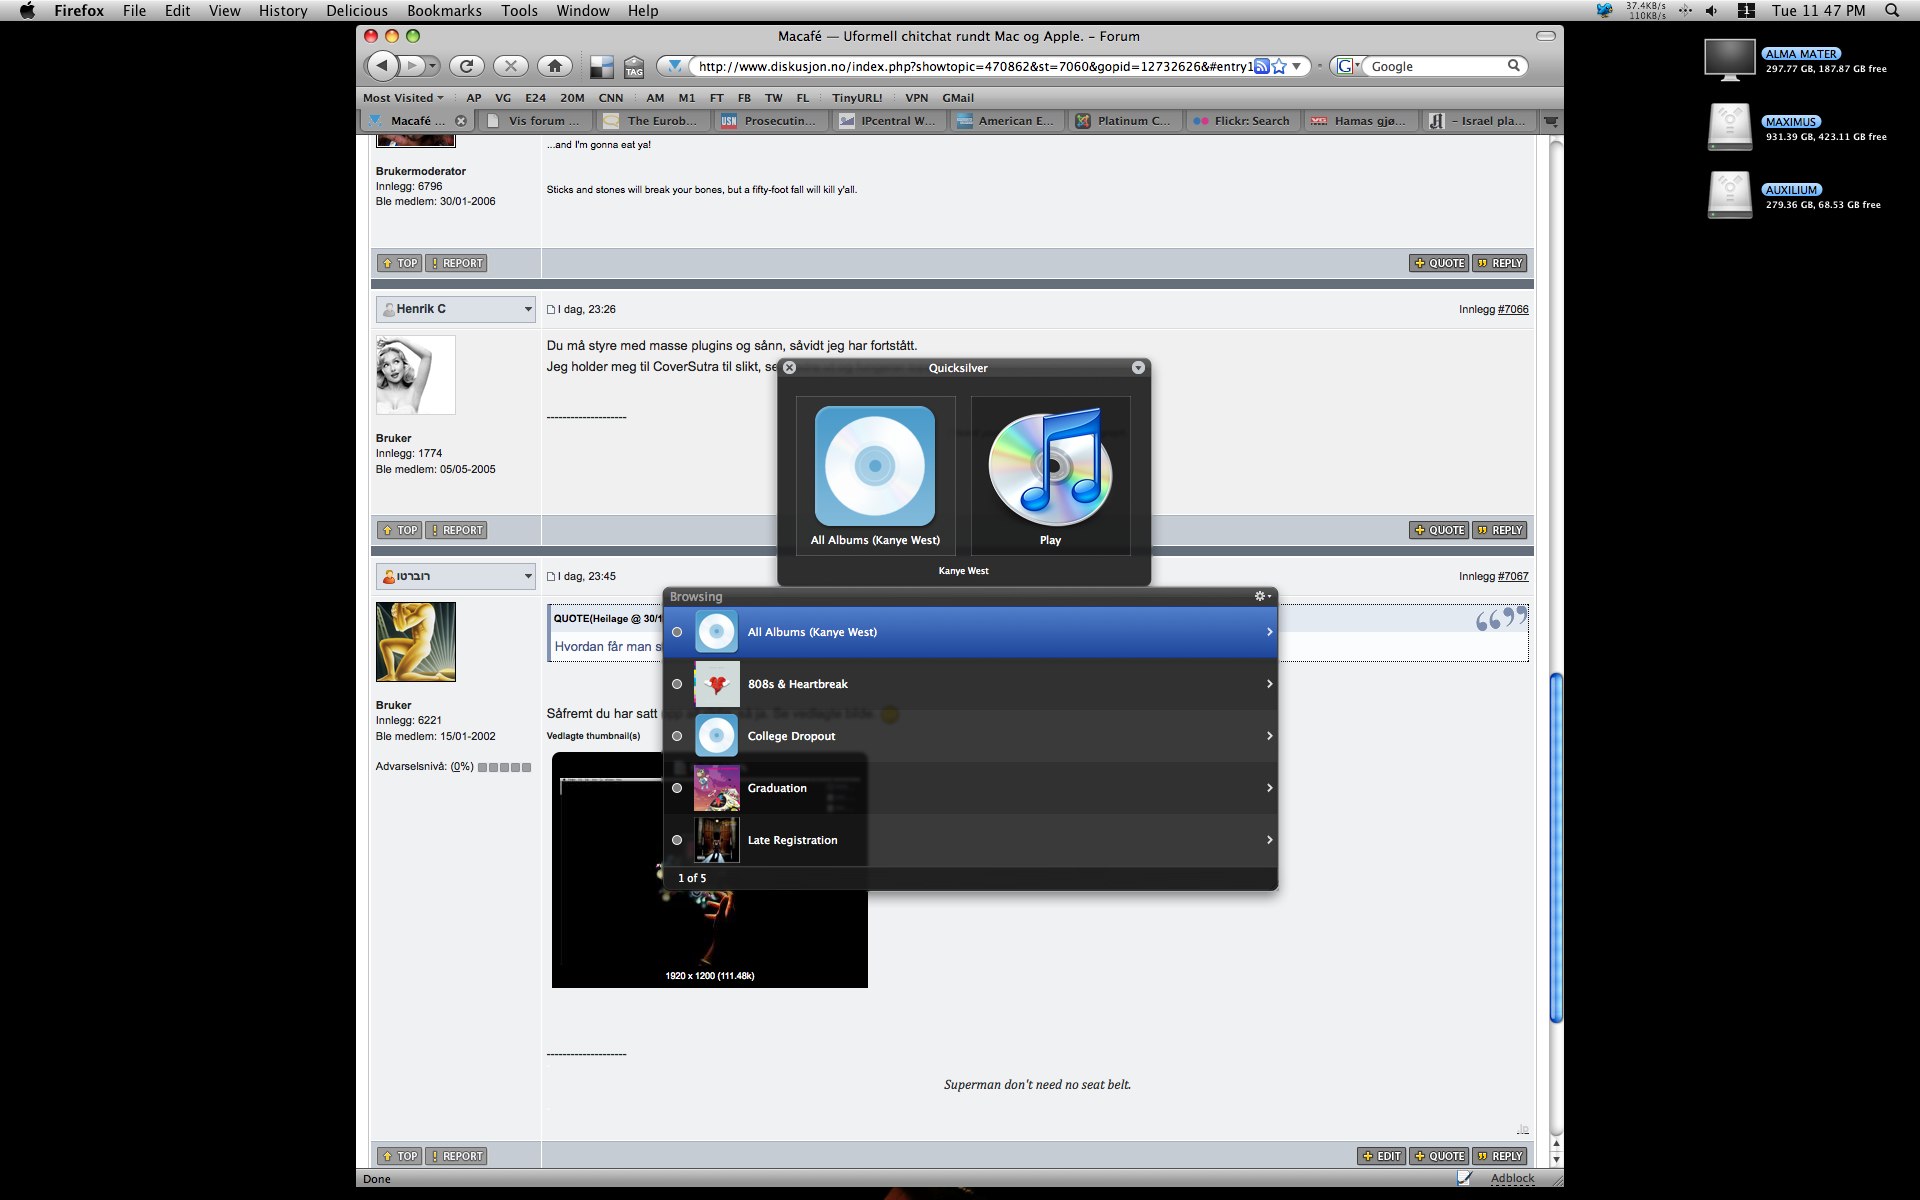The height and width of the screenshot is (1200, 1920).
Task: Click the TinyURL! bookmark
Action: point(857,98)
